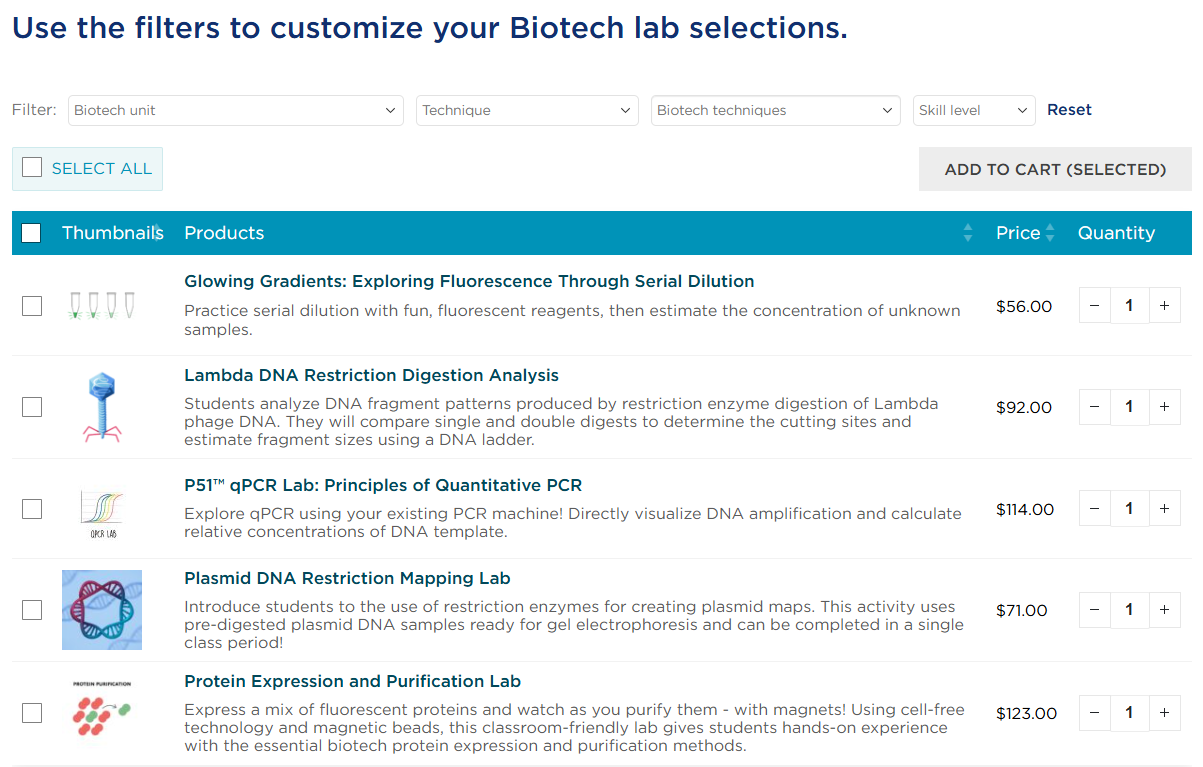Click the minus icon for Lambda DNA quantity
1203x767 pixels.
coord(1094,407)
